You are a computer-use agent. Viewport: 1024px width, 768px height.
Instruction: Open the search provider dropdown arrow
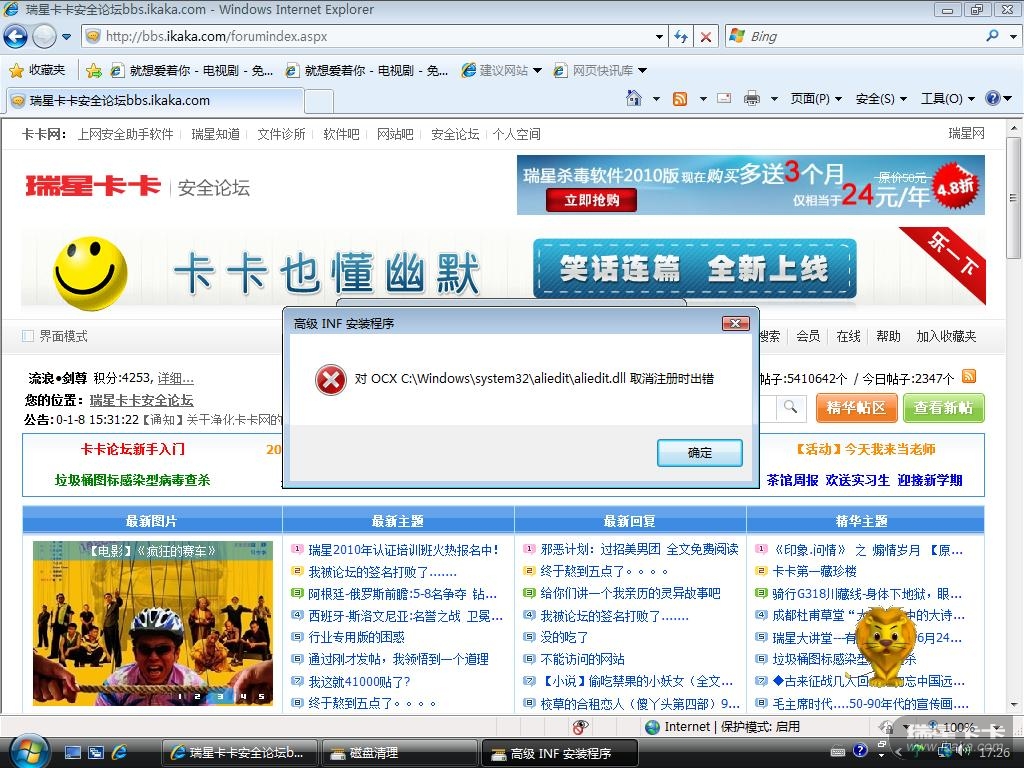click(x=1013, y=37)
